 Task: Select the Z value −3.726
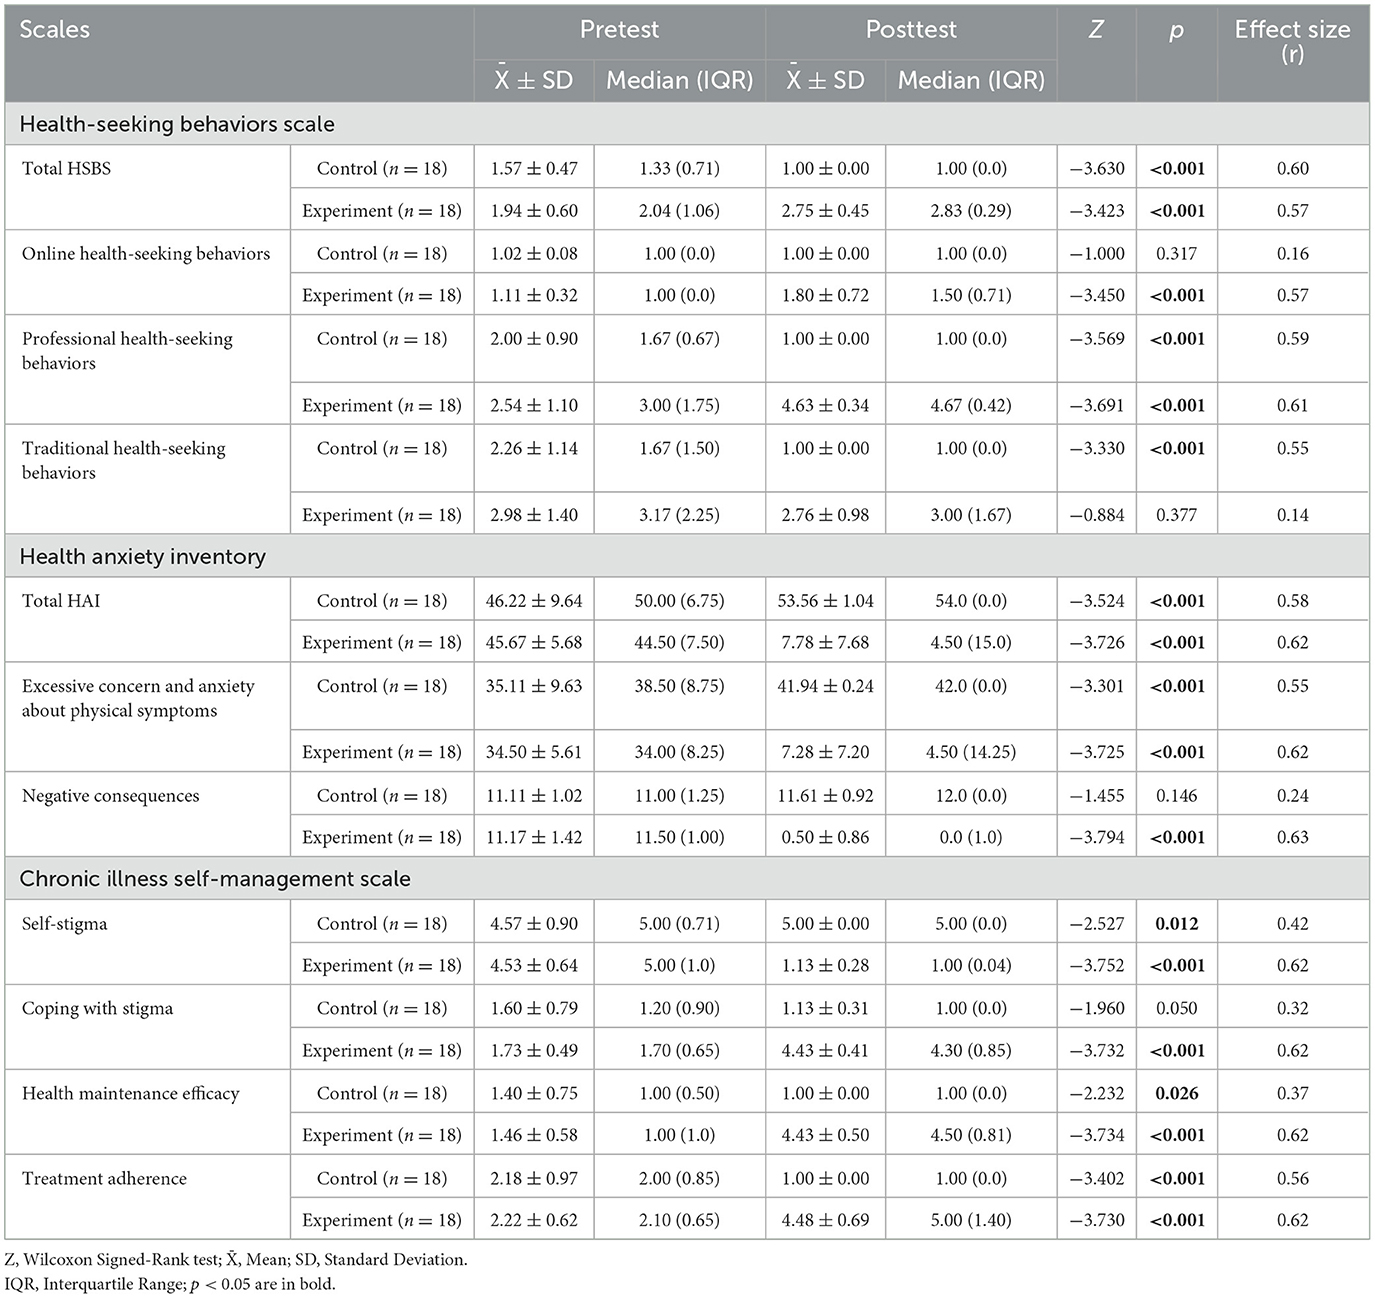point(1097,643)
